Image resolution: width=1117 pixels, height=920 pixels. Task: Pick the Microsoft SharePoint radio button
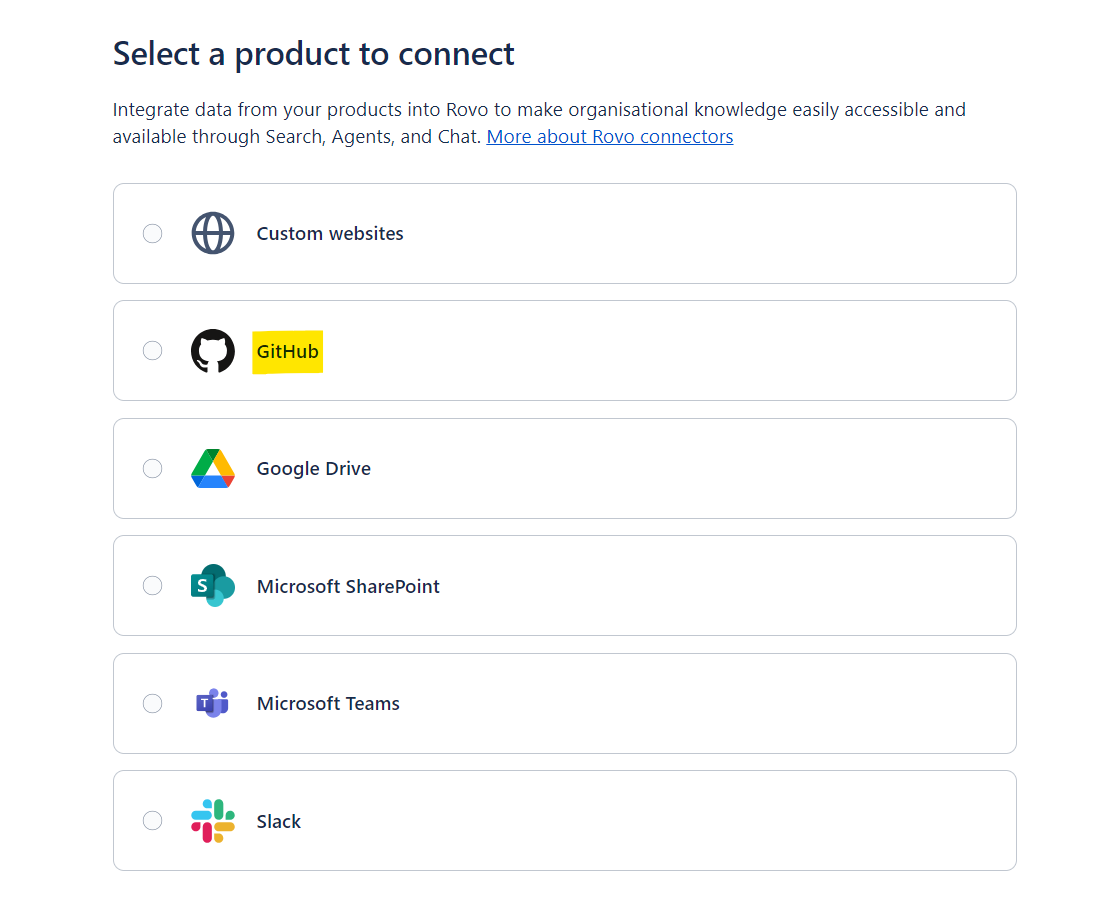point(152,586)
